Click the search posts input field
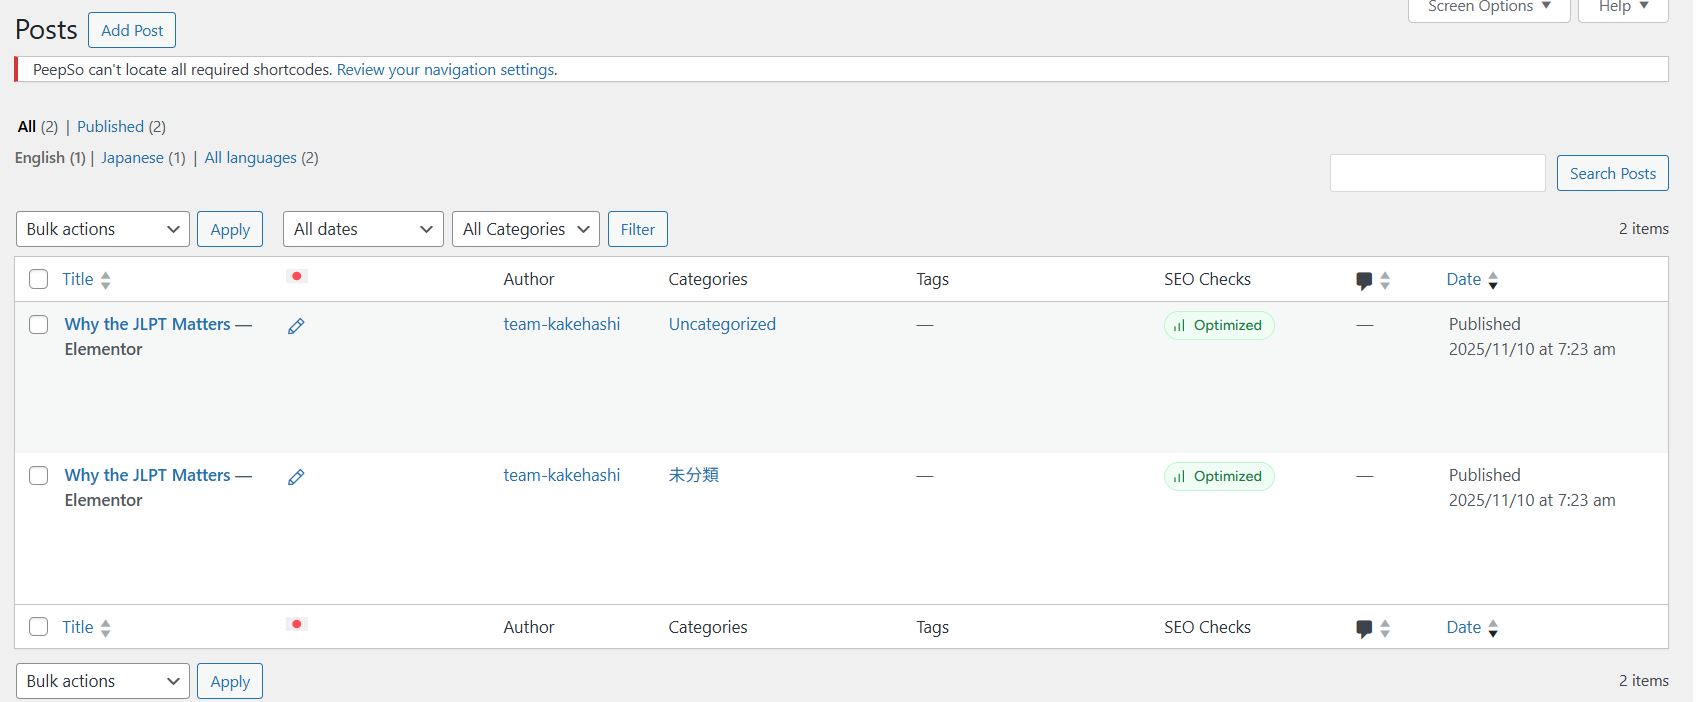 coord(1437,173)
